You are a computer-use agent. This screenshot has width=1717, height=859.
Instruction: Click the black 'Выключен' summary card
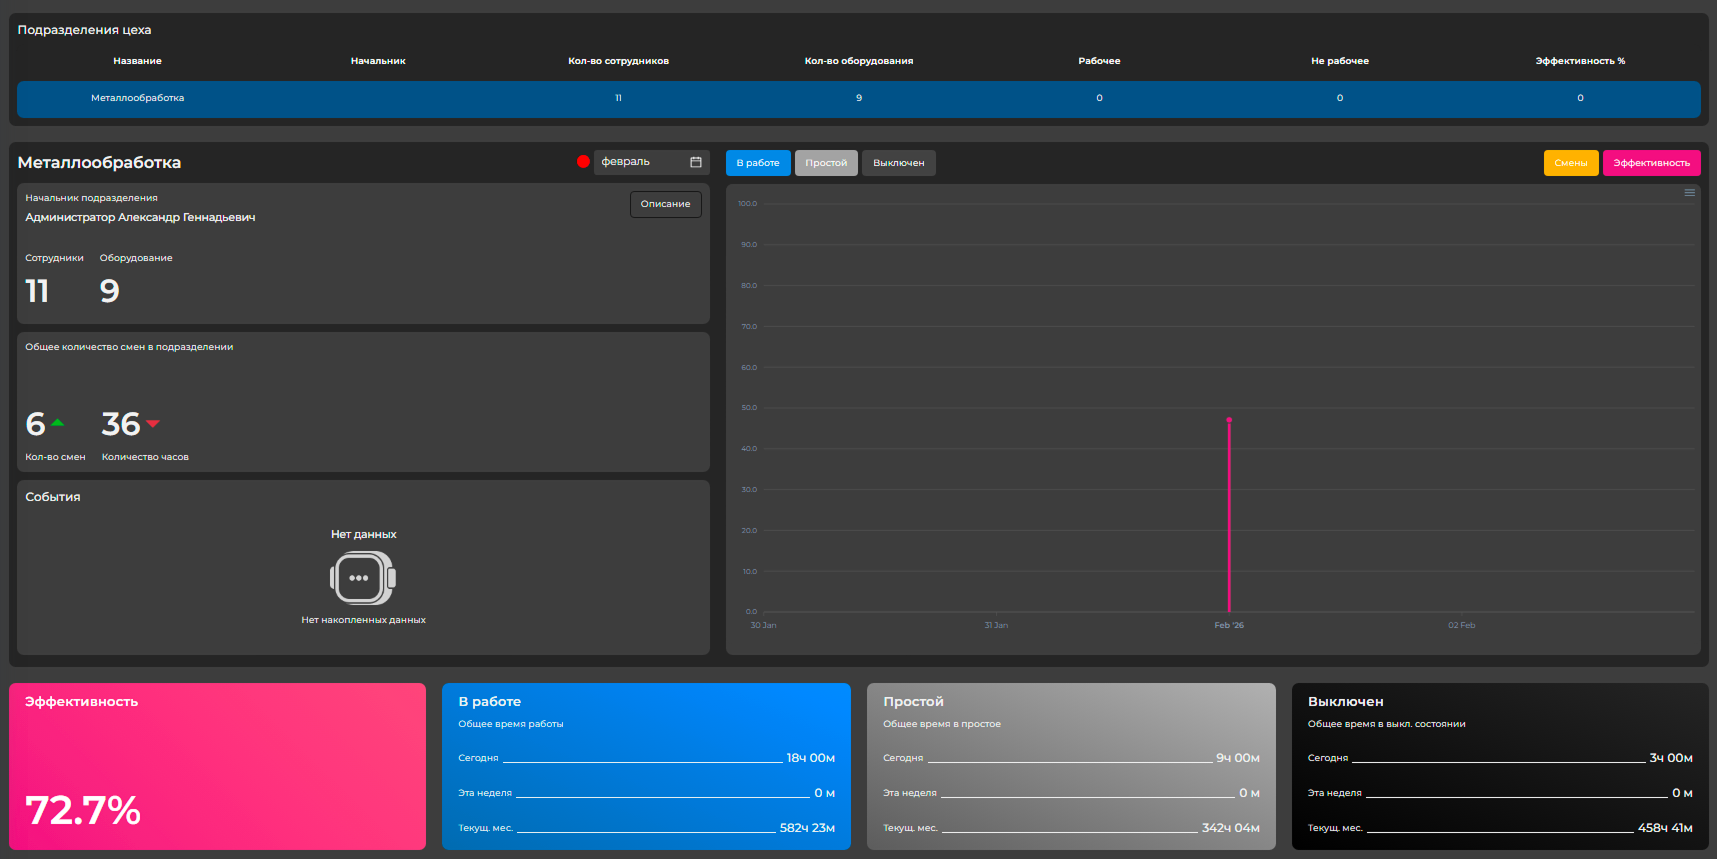[x=1499, y=766]
